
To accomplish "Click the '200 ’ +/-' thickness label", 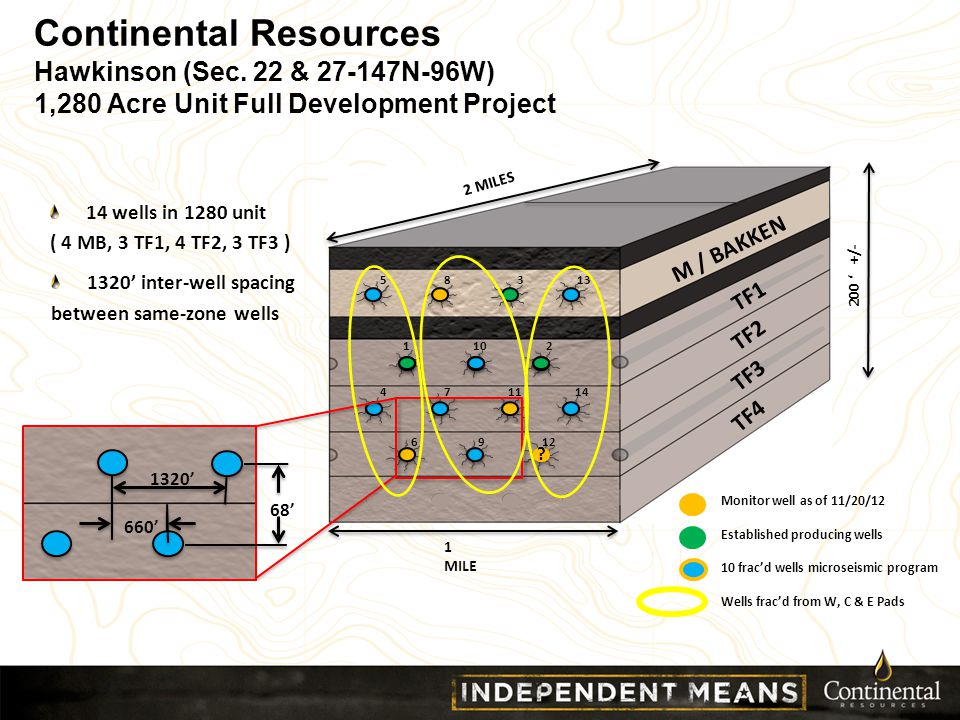I will point(855,276).
